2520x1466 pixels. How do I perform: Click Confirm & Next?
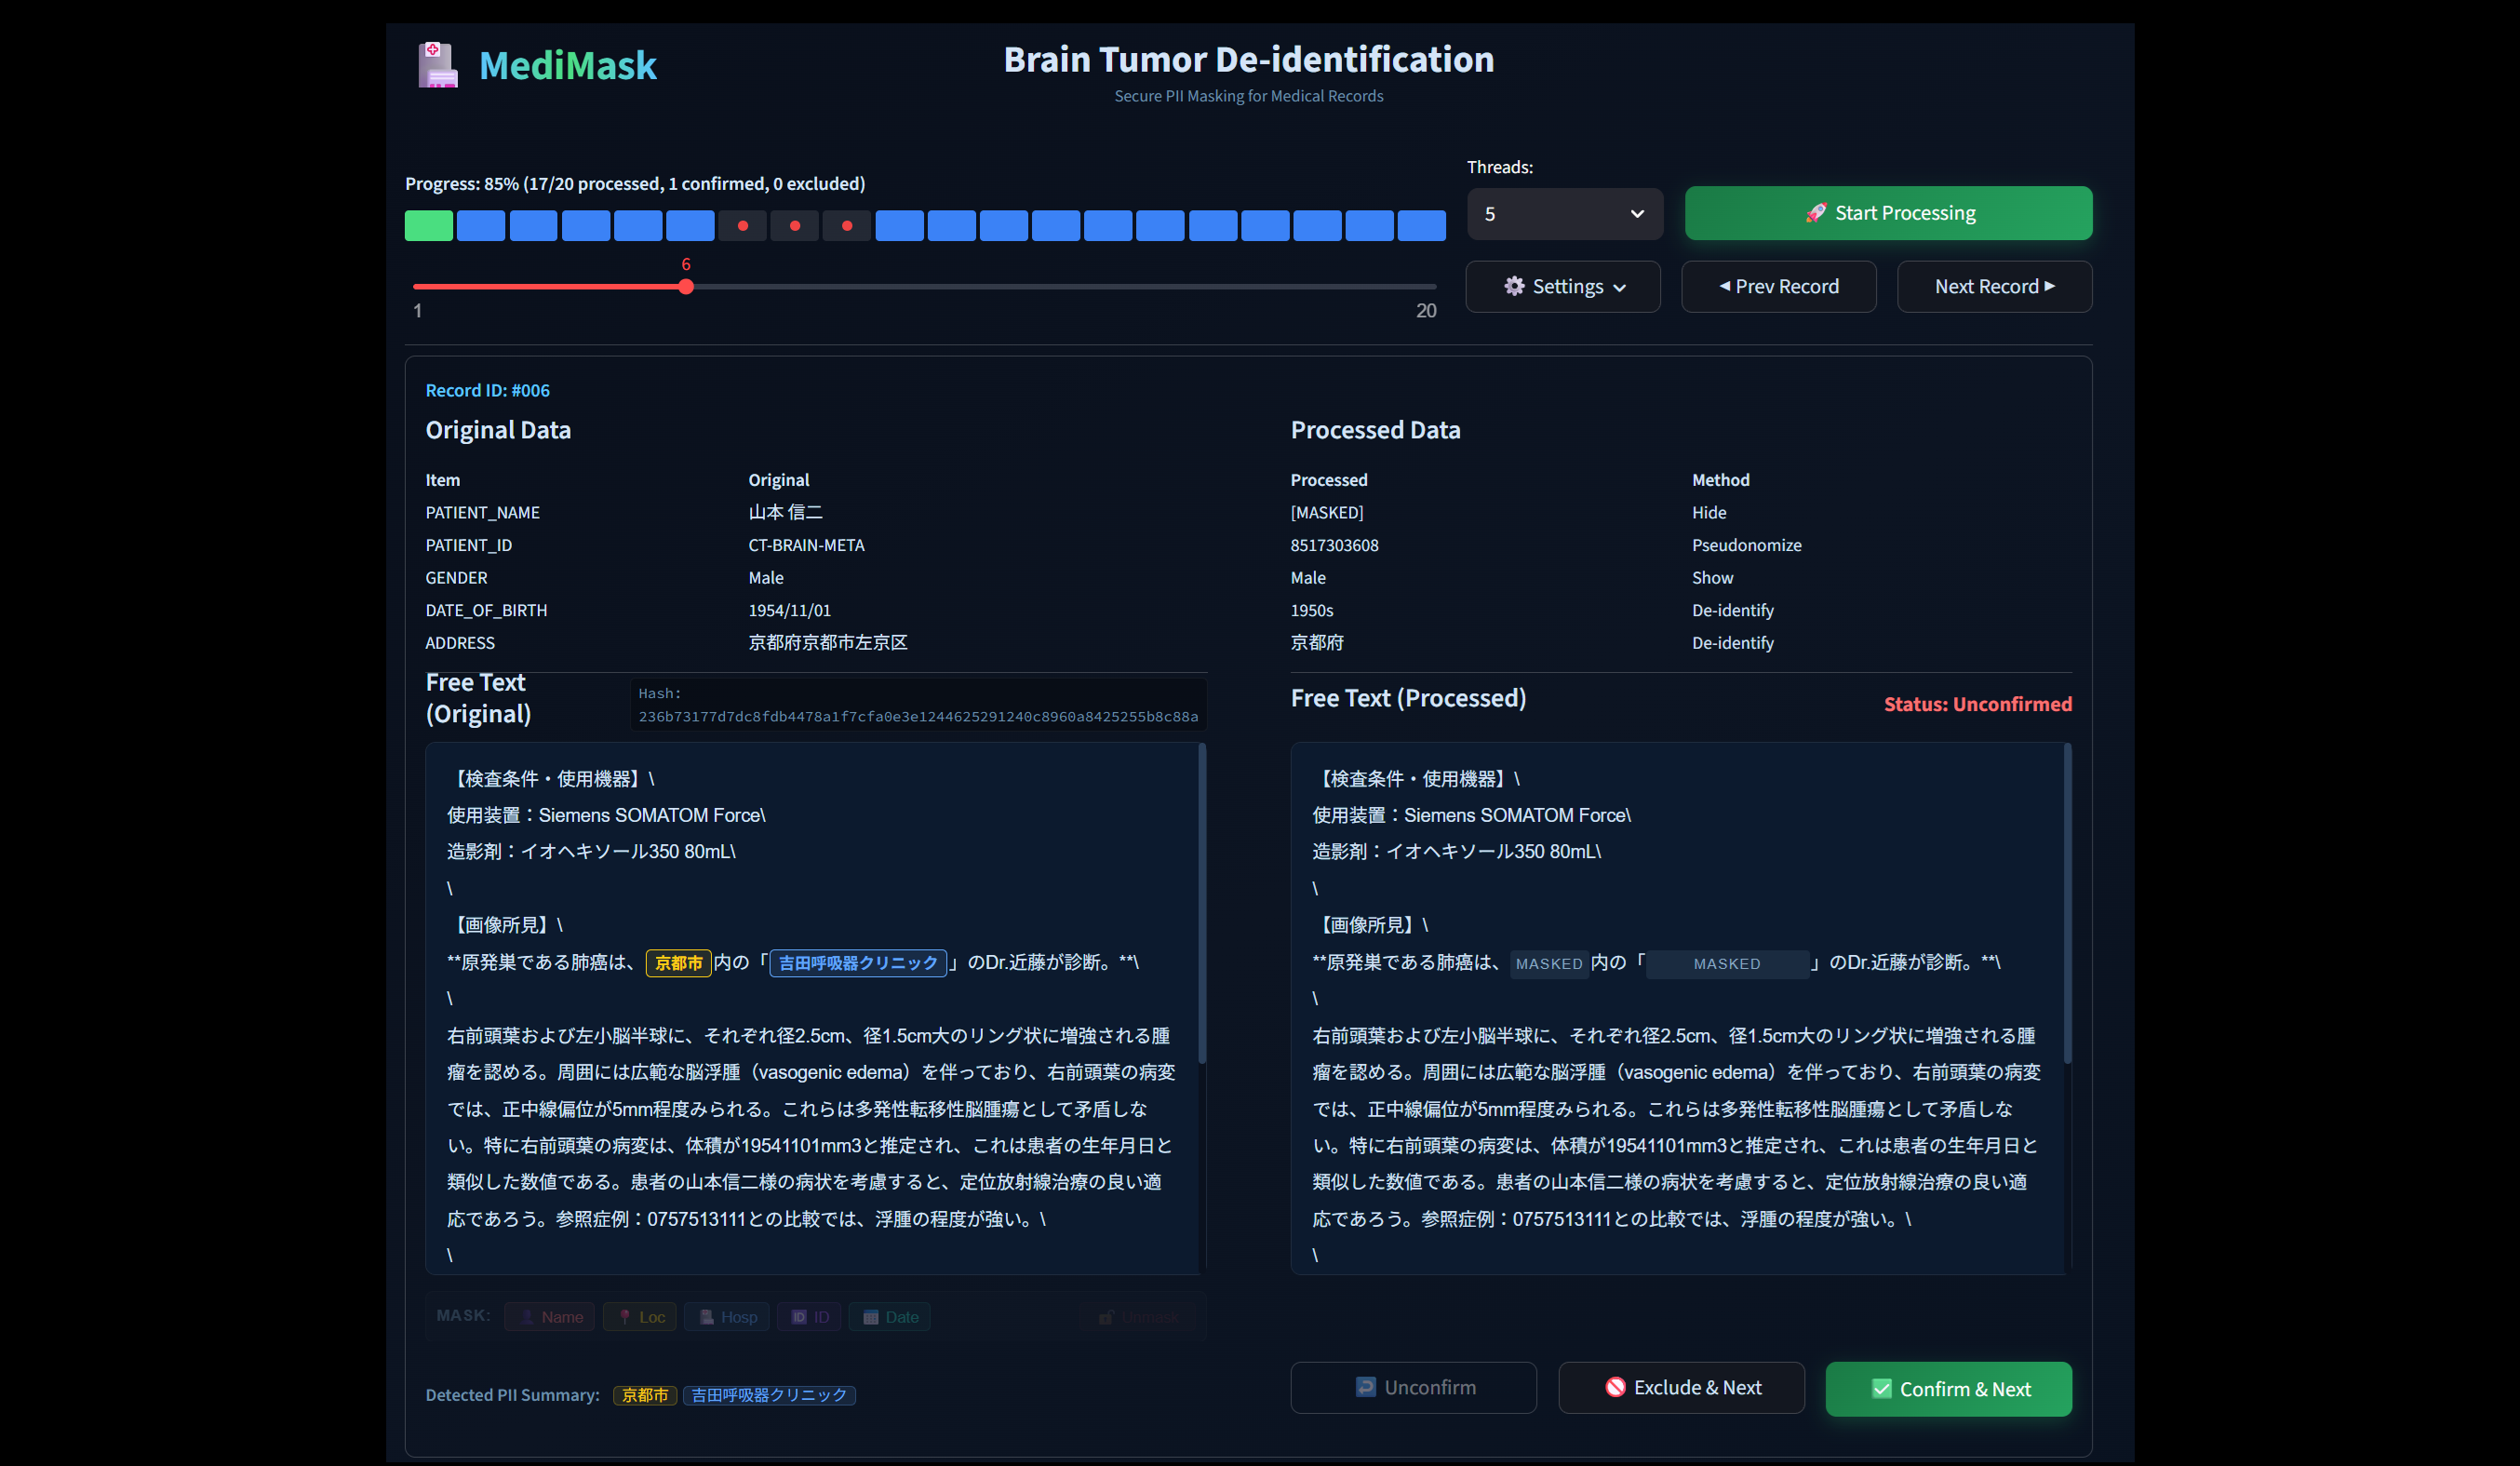click(1948, 1389)
